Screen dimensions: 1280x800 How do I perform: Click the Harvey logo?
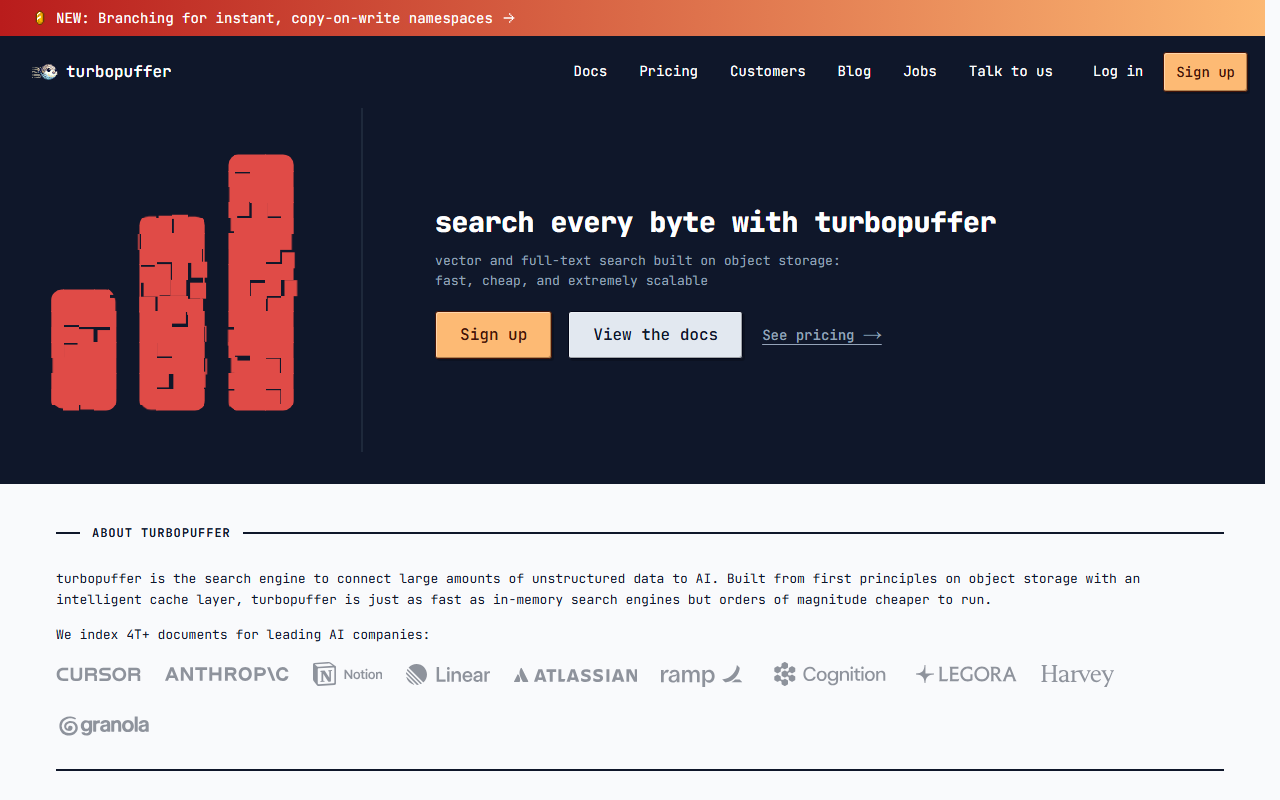pyautogui.click(x=1077, y=675)
